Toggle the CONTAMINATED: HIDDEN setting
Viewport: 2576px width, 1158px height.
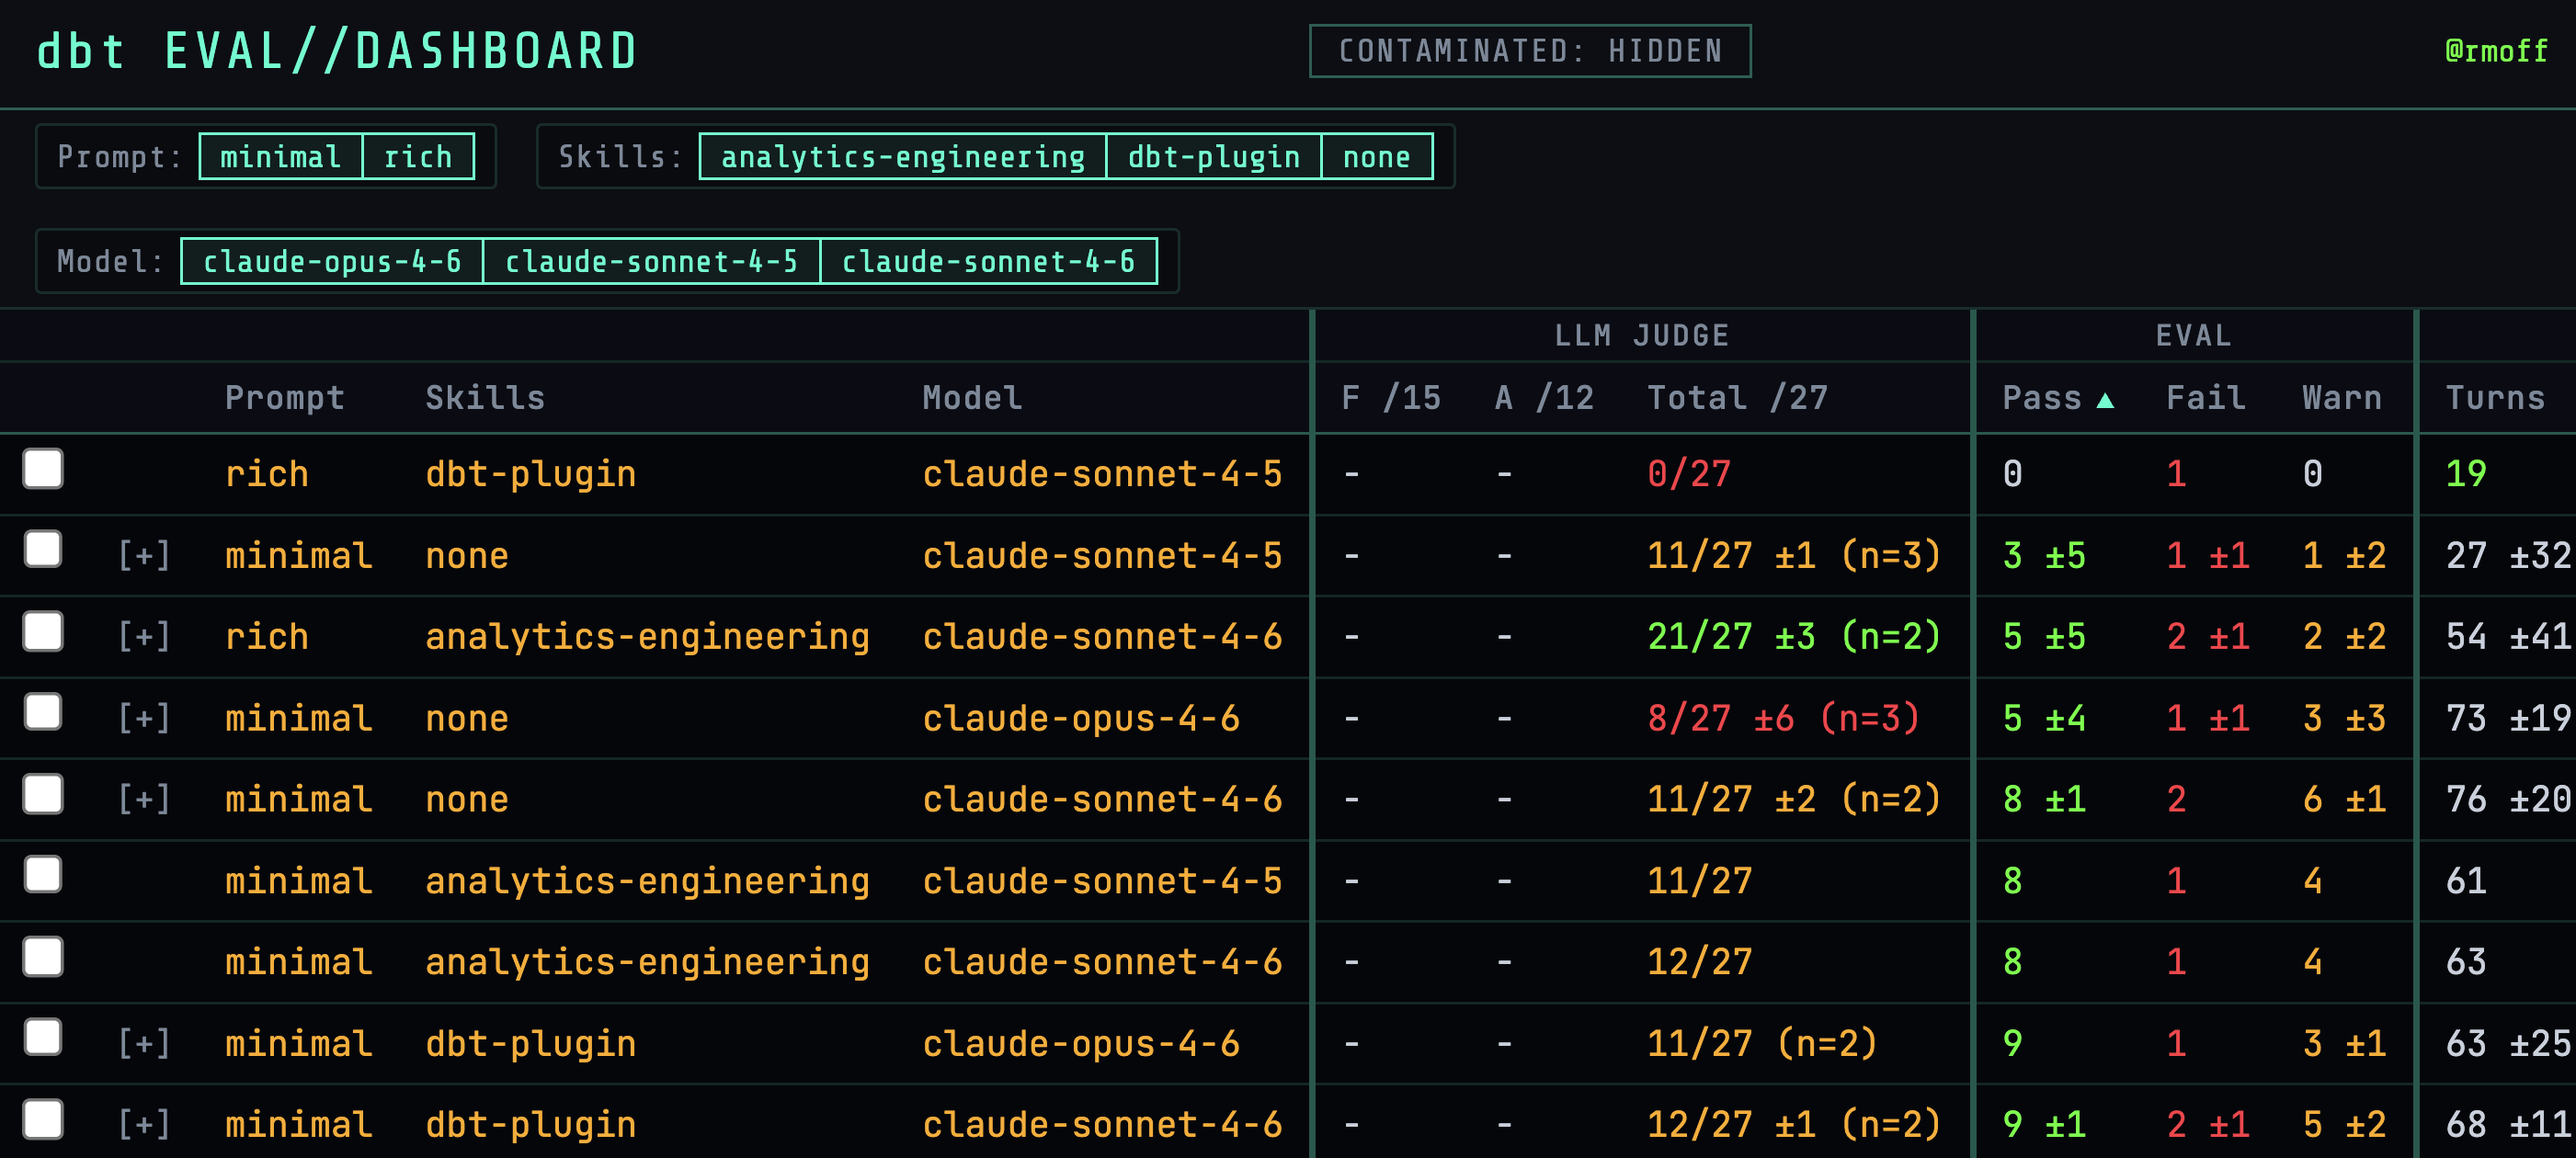[1530, 51]
